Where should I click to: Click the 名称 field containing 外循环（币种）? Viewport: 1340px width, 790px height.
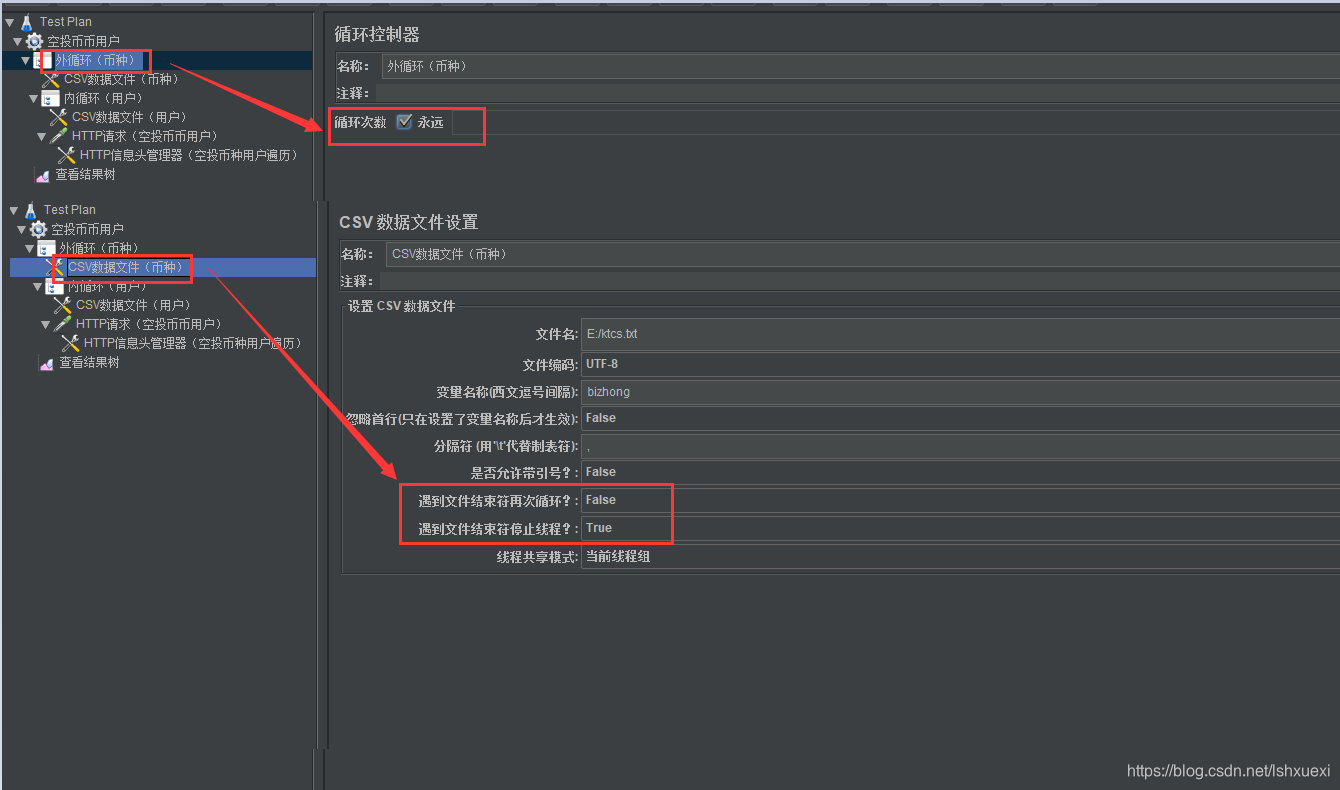tap(860, 66)
